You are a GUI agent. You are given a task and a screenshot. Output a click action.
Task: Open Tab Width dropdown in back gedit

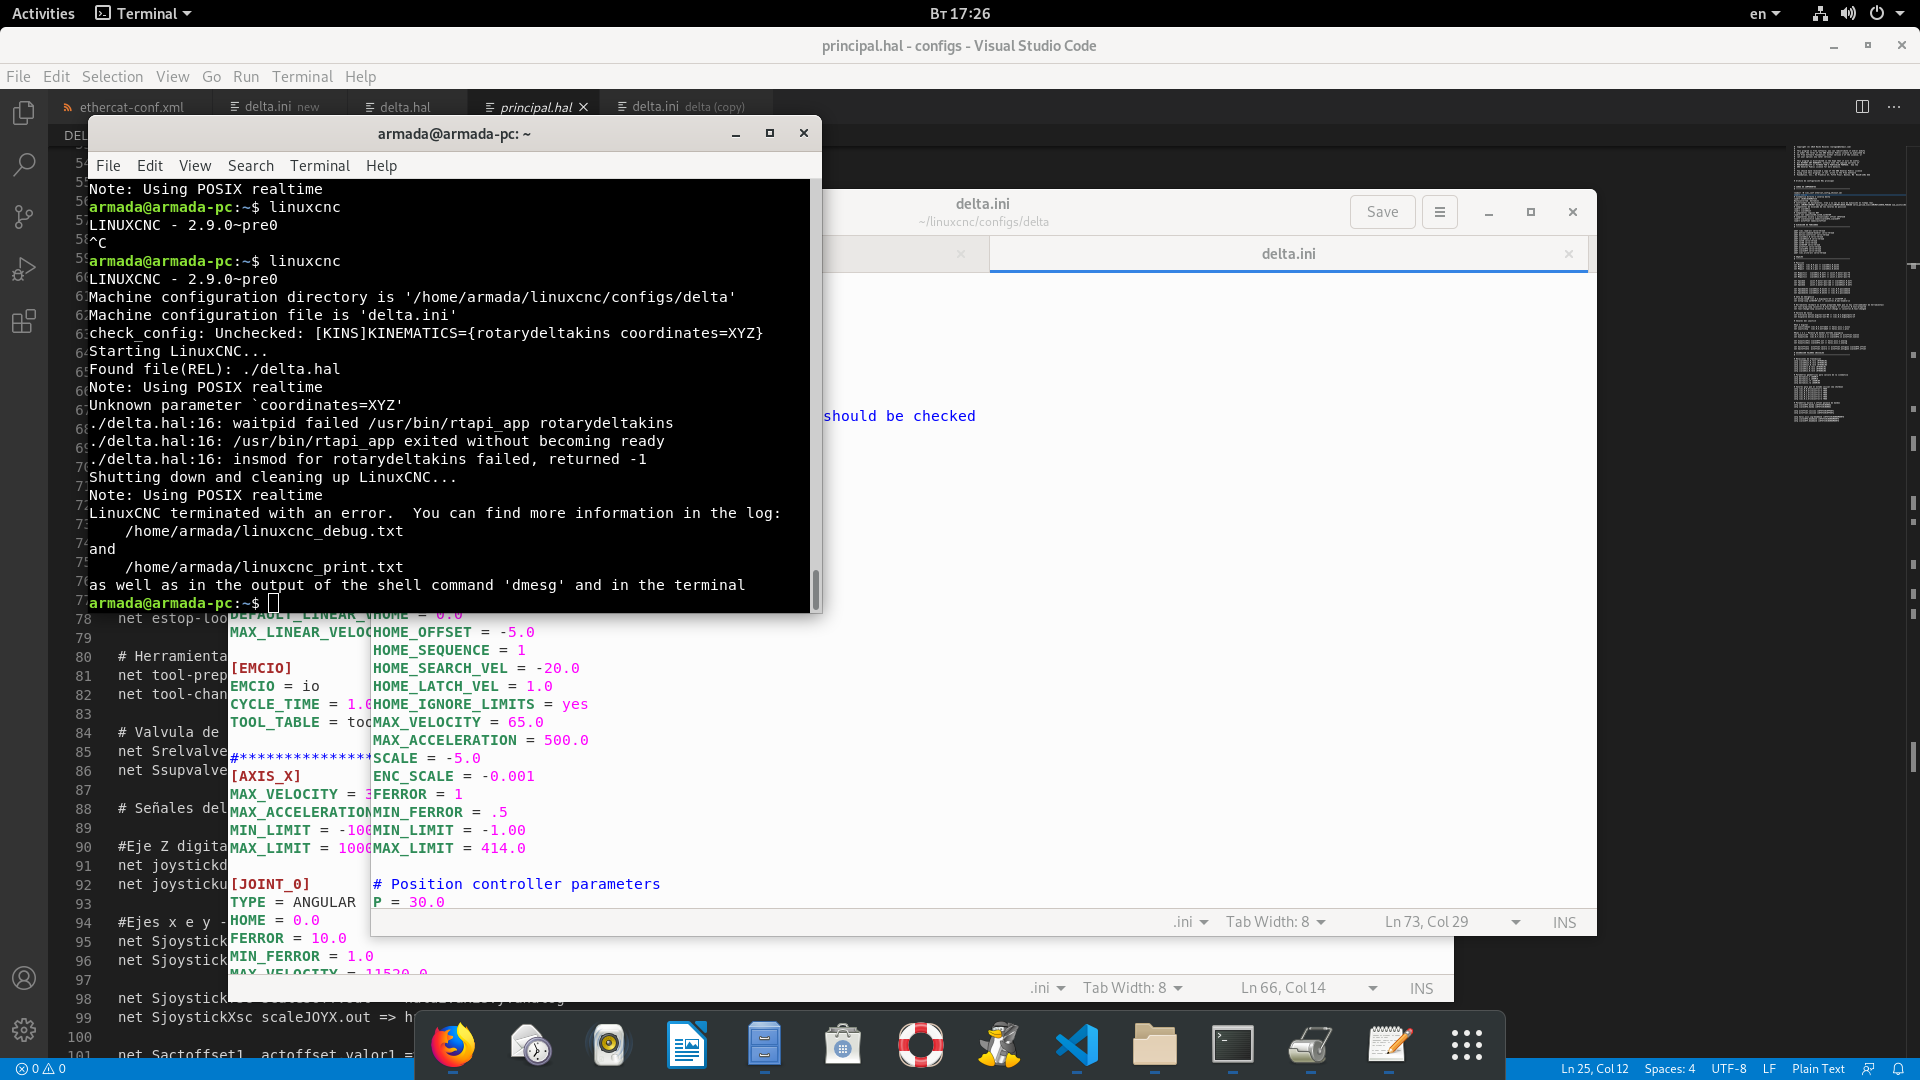pos(1133,988)
